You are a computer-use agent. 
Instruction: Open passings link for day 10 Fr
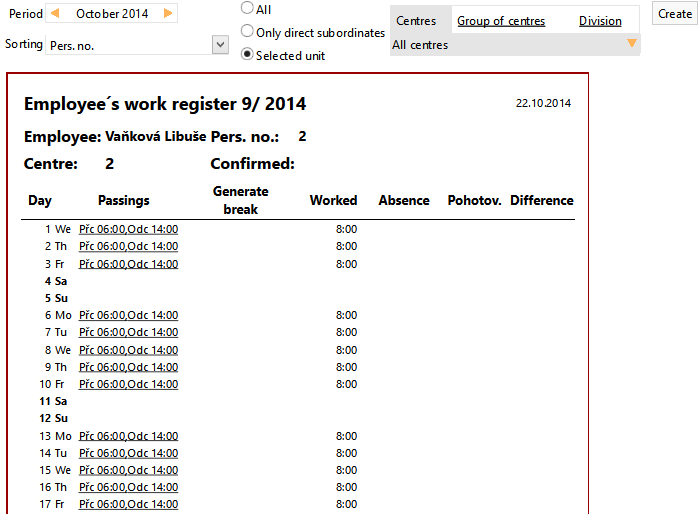[129, 384]
